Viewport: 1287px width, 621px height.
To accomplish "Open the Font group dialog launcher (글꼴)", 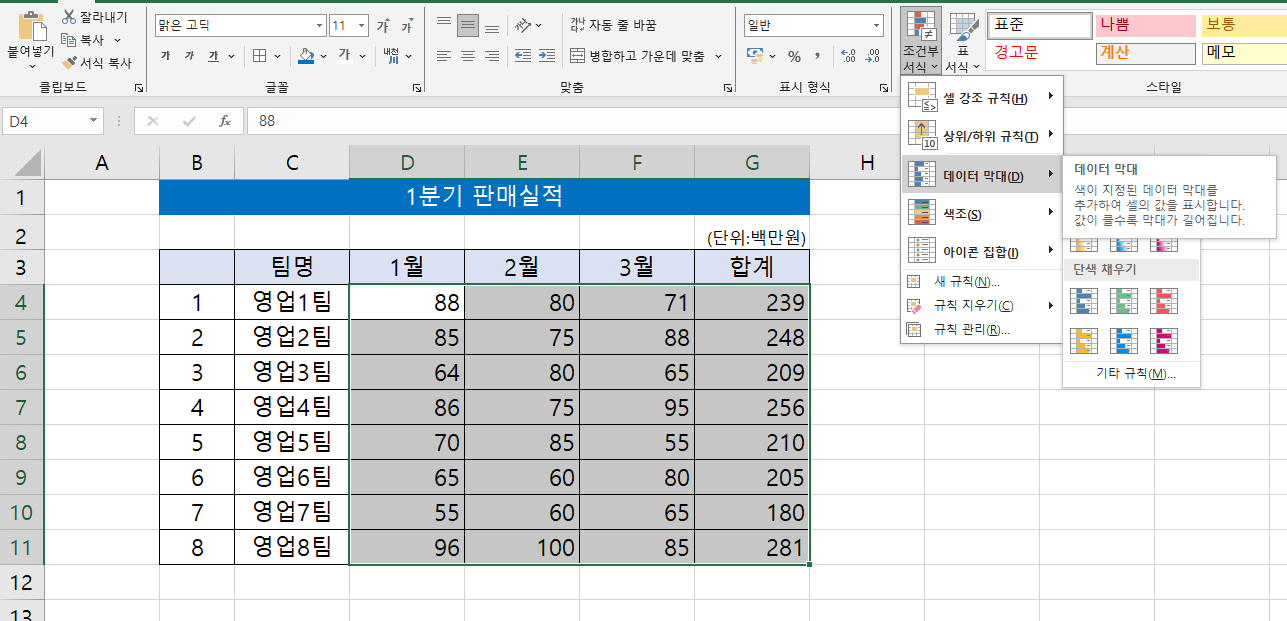I will point(417,88).
